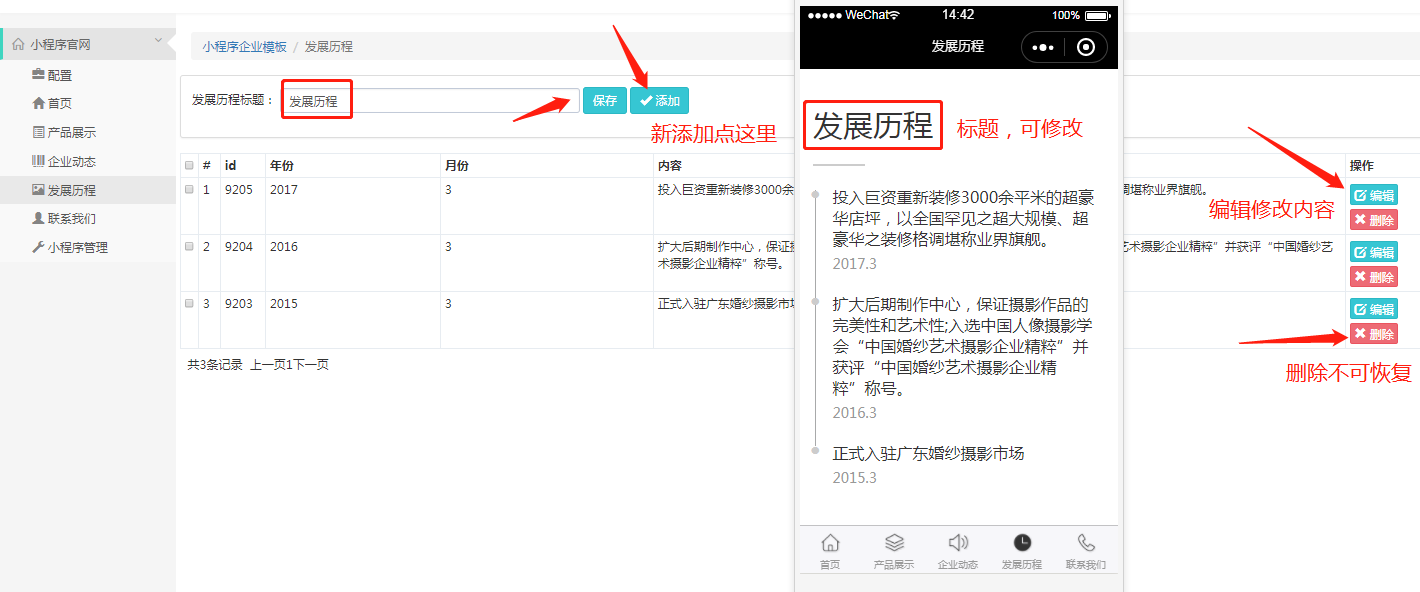The image size is (1420, 592).
Task: Click the home icon in phone tab bar
Action: coord(830,543)
